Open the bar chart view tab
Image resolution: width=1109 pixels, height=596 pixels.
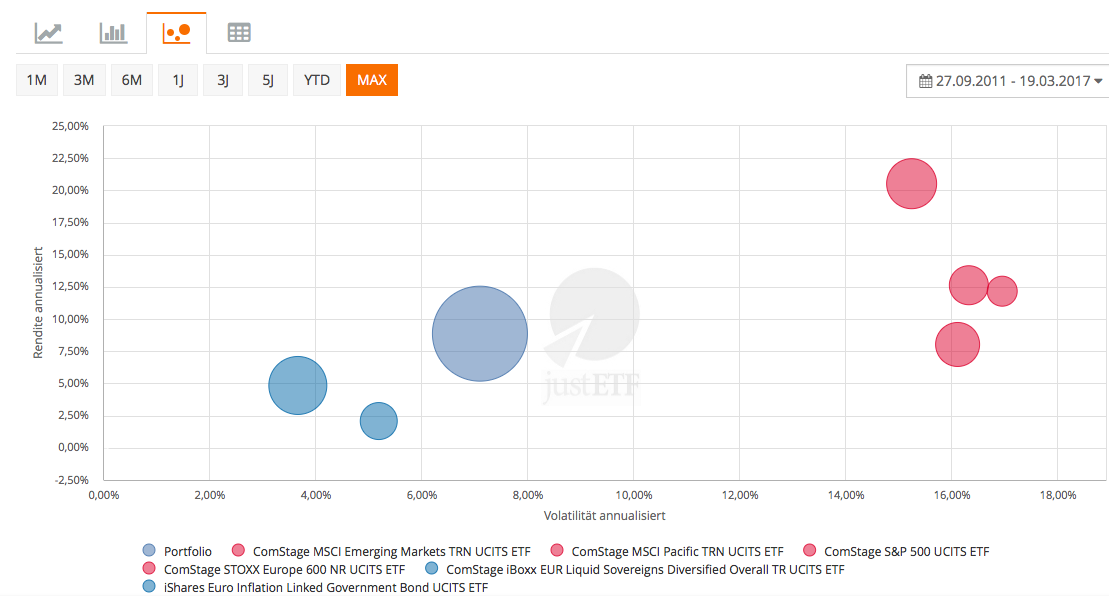(x=113, y=33)
